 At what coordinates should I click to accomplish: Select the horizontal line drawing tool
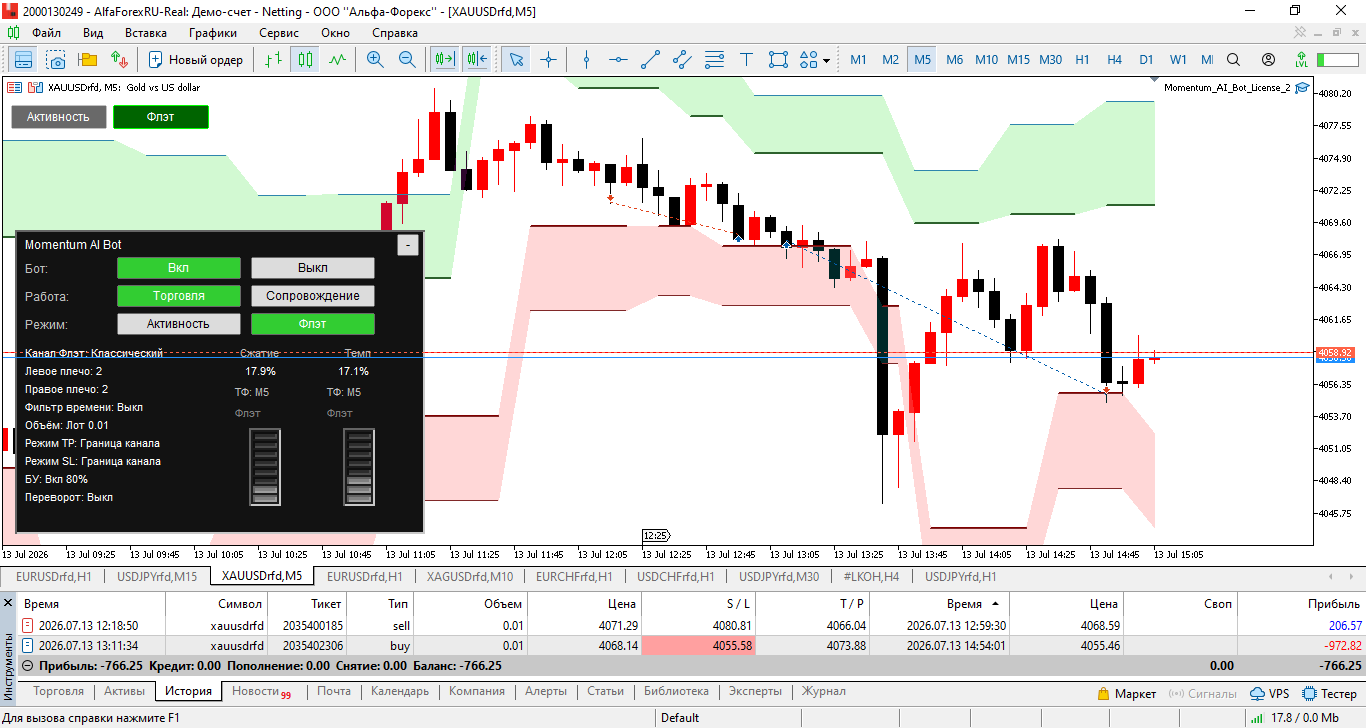[619, 60]
